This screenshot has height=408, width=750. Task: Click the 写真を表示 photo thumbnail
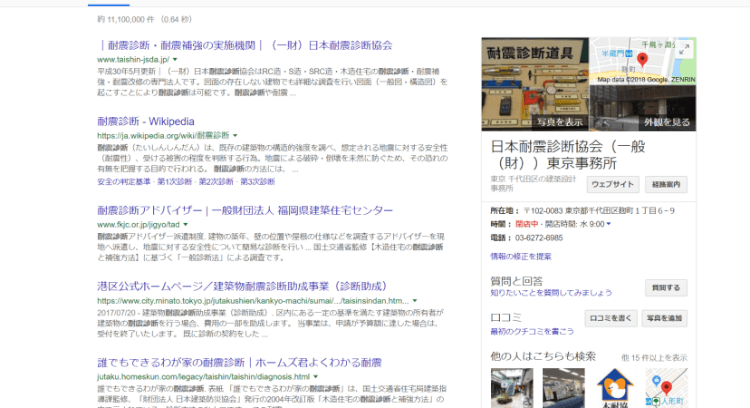(535, 84)
